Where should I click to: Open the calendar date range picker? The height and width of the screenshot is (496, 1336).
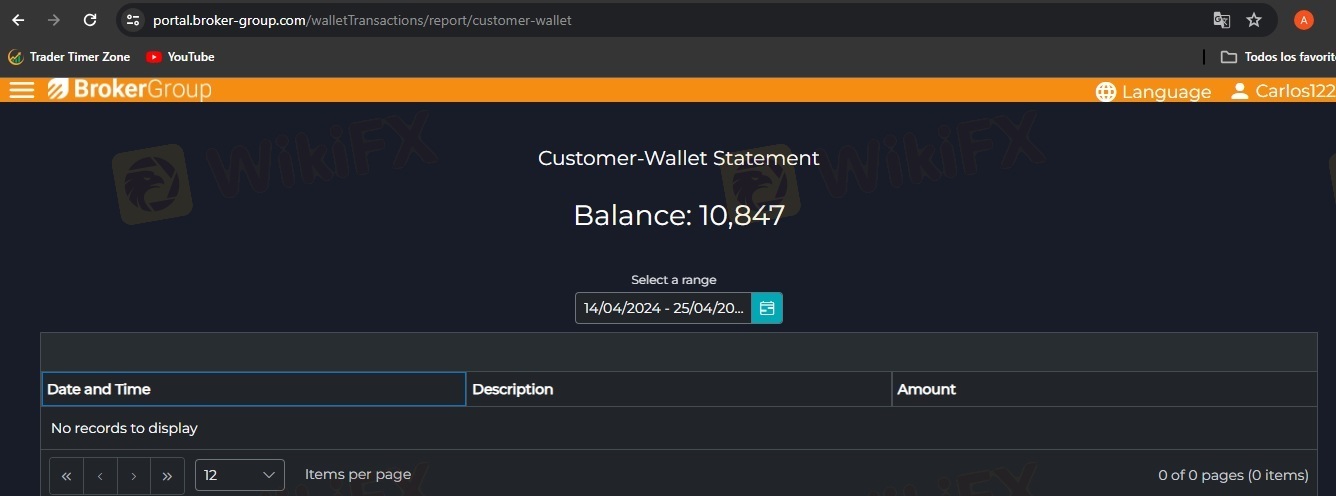click(x=767, y=308)
